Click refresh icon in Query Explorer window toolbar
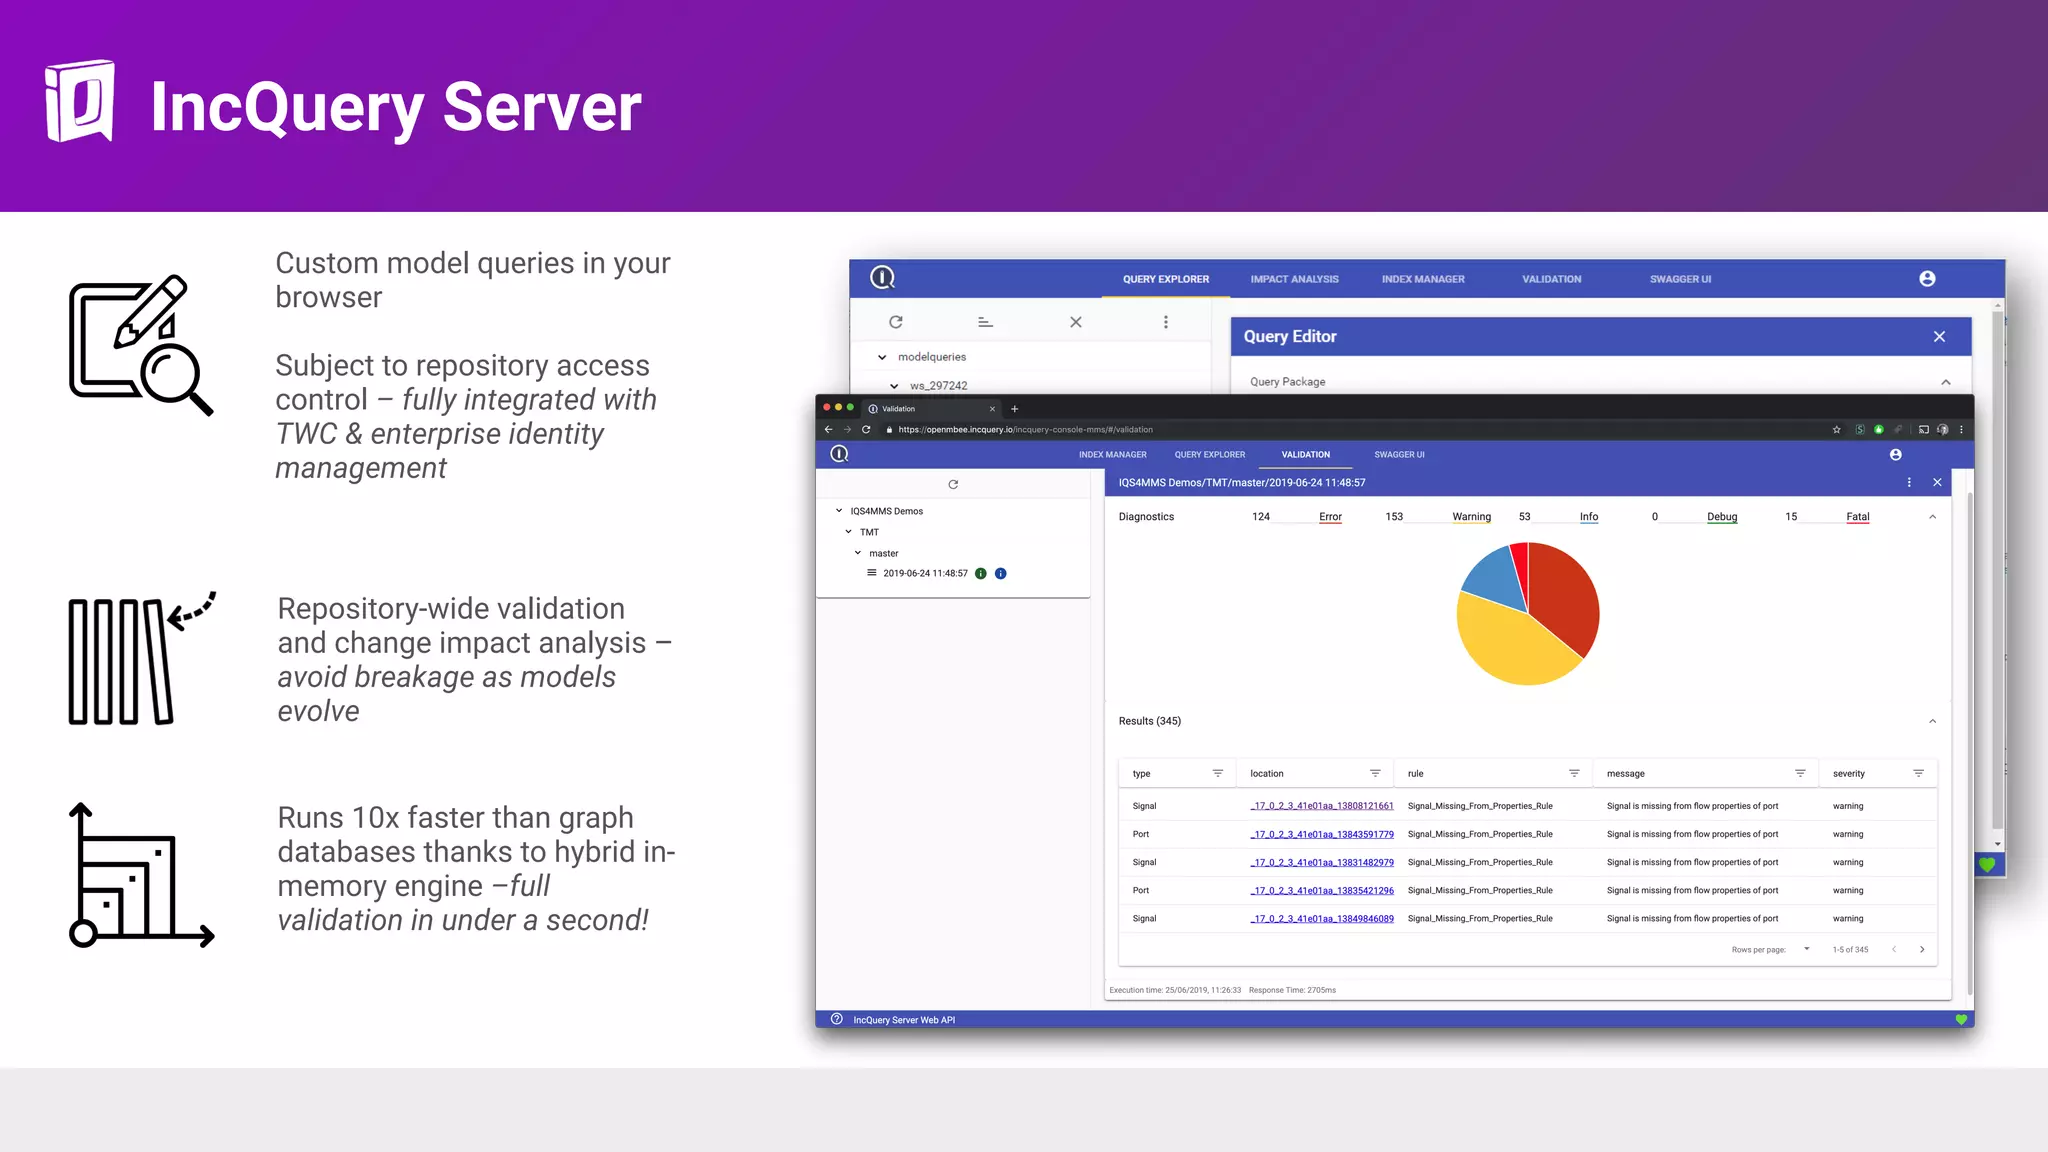This screenshot has height=1152, width=2048. 896,322
